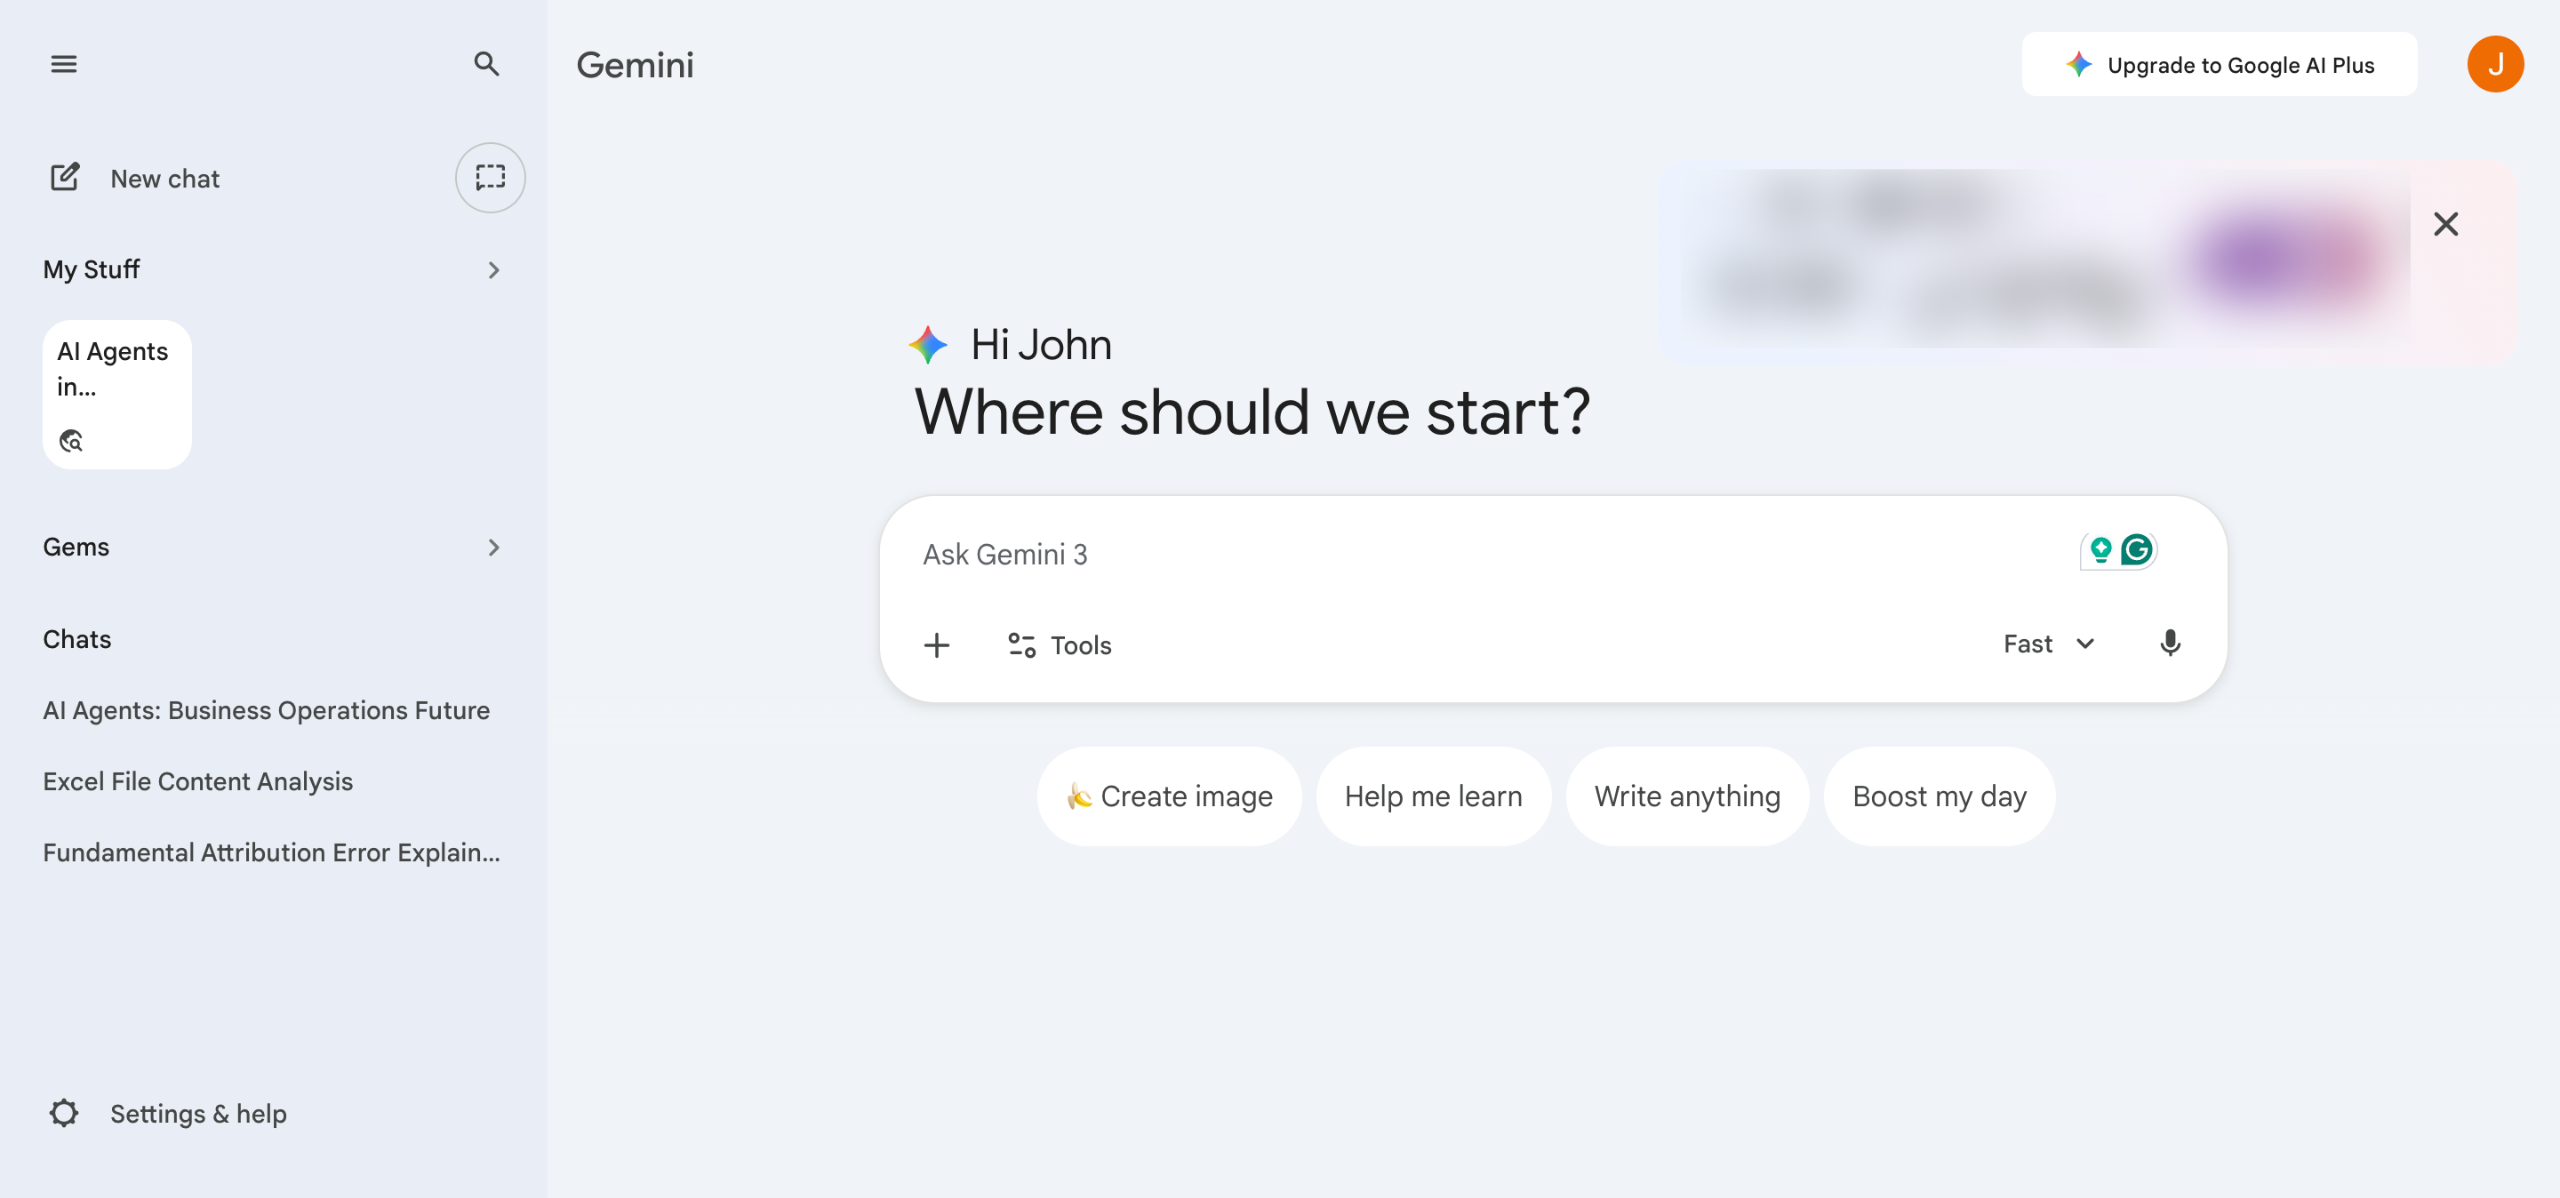Click Upgrade to Google AI Plus button
Viewport: 2560px width, 1198px height.
point(2219,65)
